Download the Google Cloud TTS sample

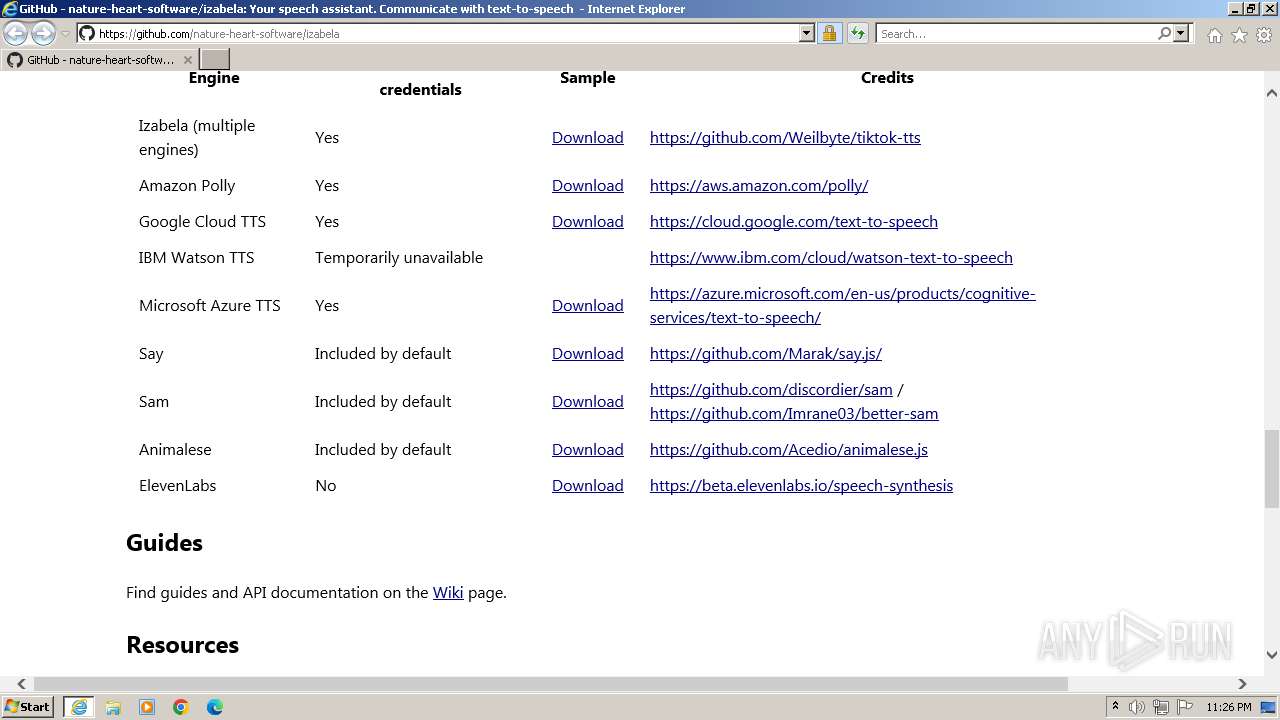[x=588, y=221]
